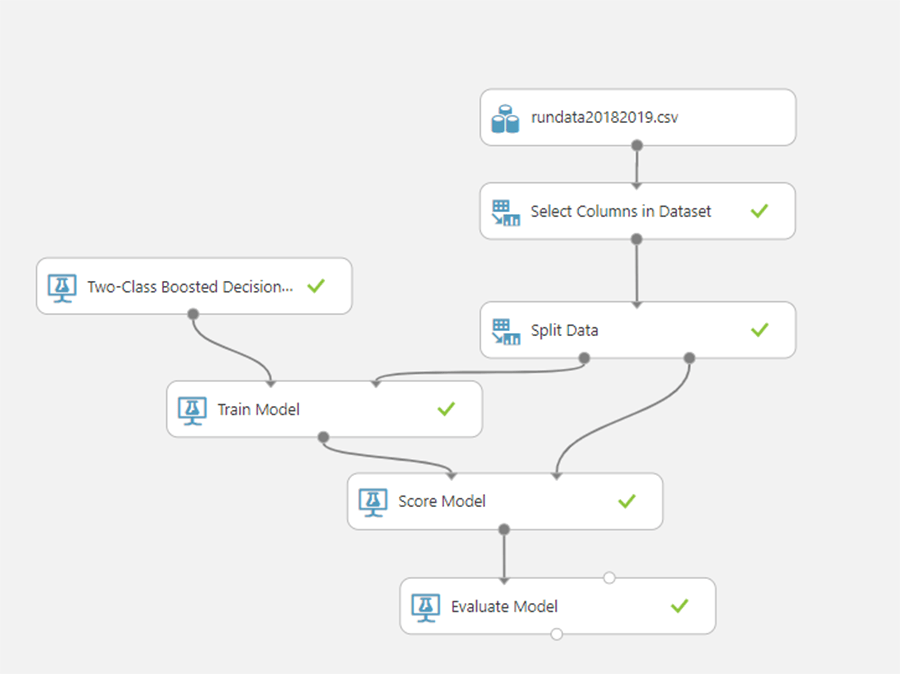900x674 pixels.
Task: Click the green checkmark on Score Model
Action: point(627,501)
